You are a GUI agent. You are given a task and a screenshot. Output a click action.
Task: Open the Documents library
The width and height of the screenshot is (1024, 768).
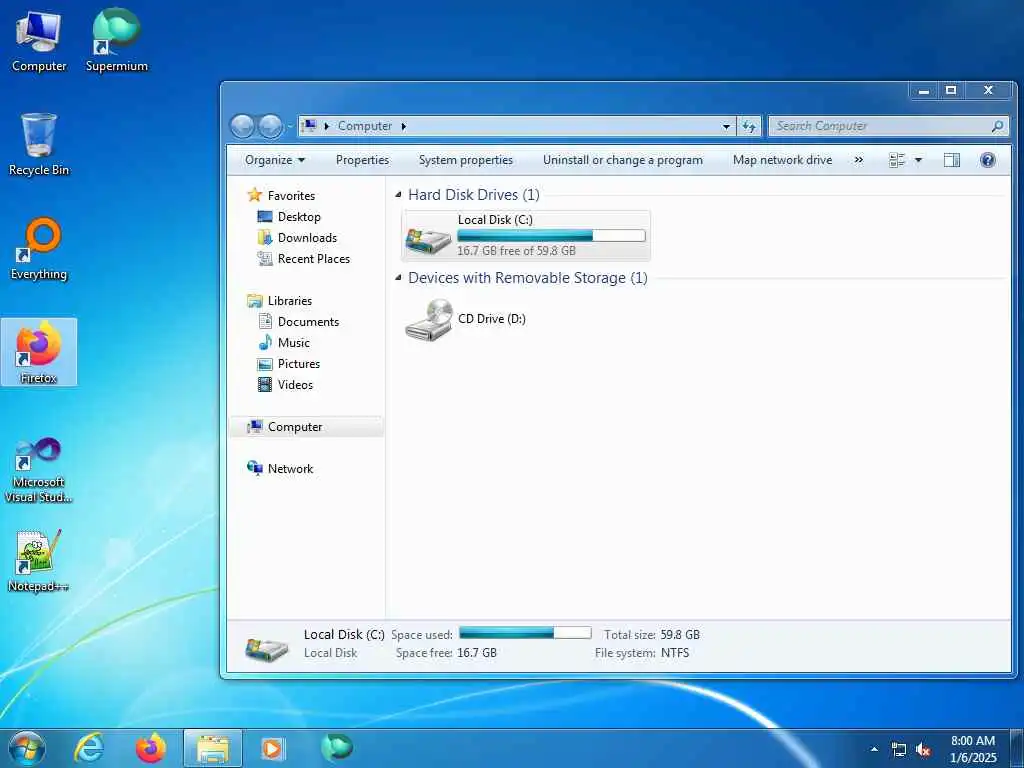pos(308,321)
